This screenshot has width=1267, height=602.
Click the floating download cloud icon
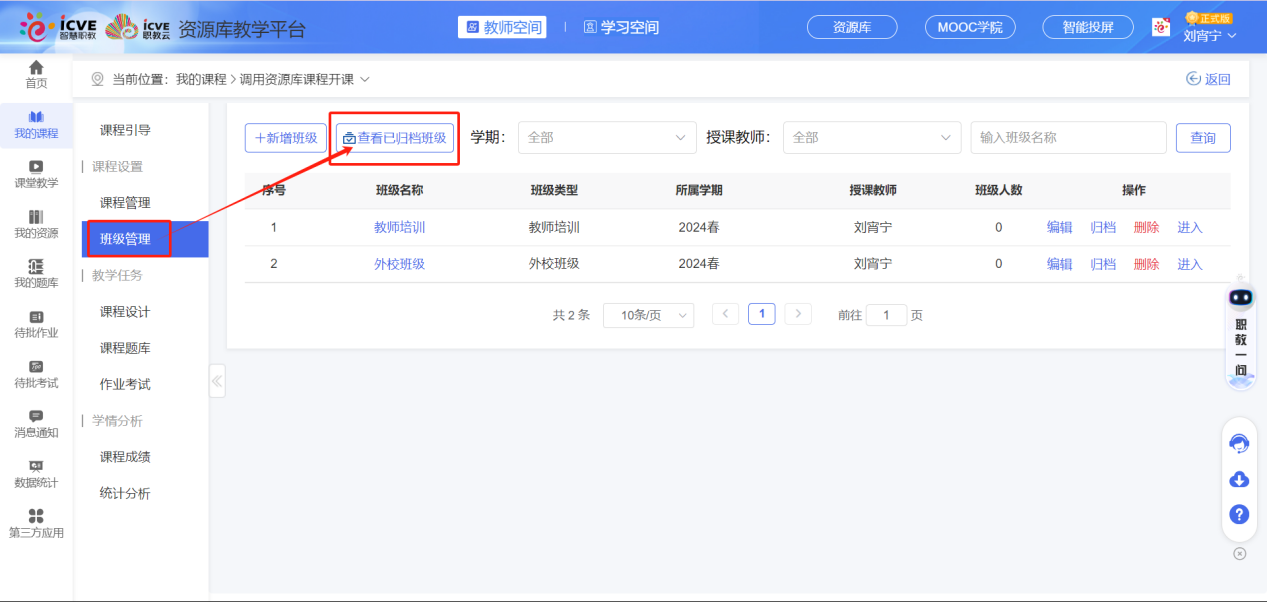click(x=1239, y=480)
